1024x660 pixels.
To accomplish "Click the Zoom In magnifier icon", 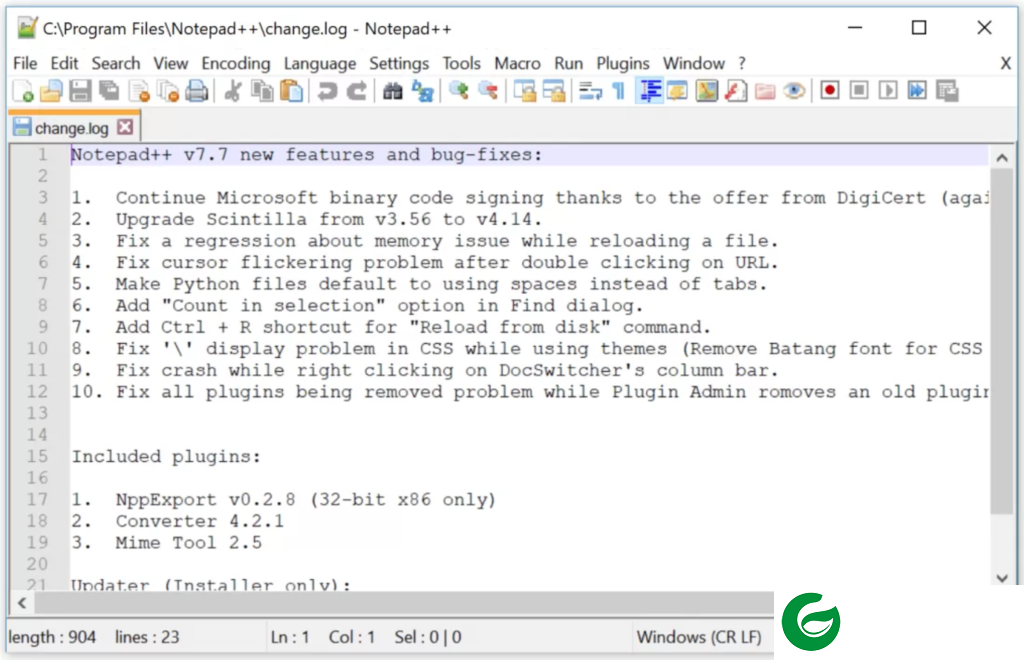I will pos(458,91).
